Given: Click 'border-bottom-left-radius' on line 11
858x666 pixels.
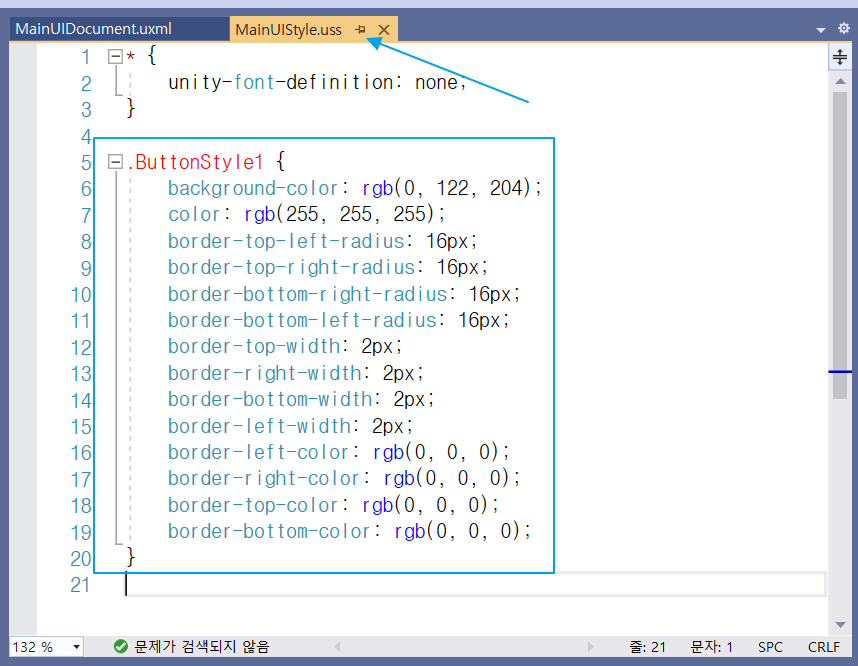Looking at the screenshot, I should pos(302,320).
